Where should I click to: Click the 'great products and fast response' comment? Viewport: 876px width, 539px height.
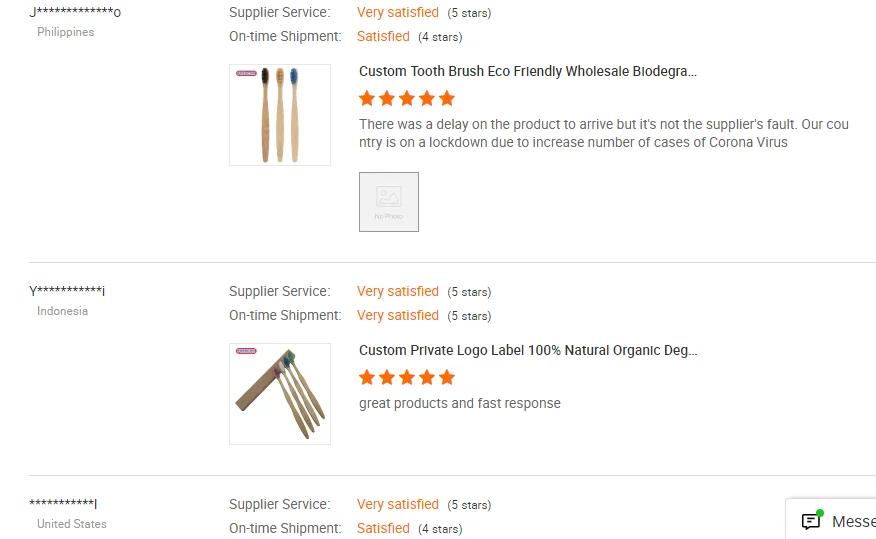460,404
